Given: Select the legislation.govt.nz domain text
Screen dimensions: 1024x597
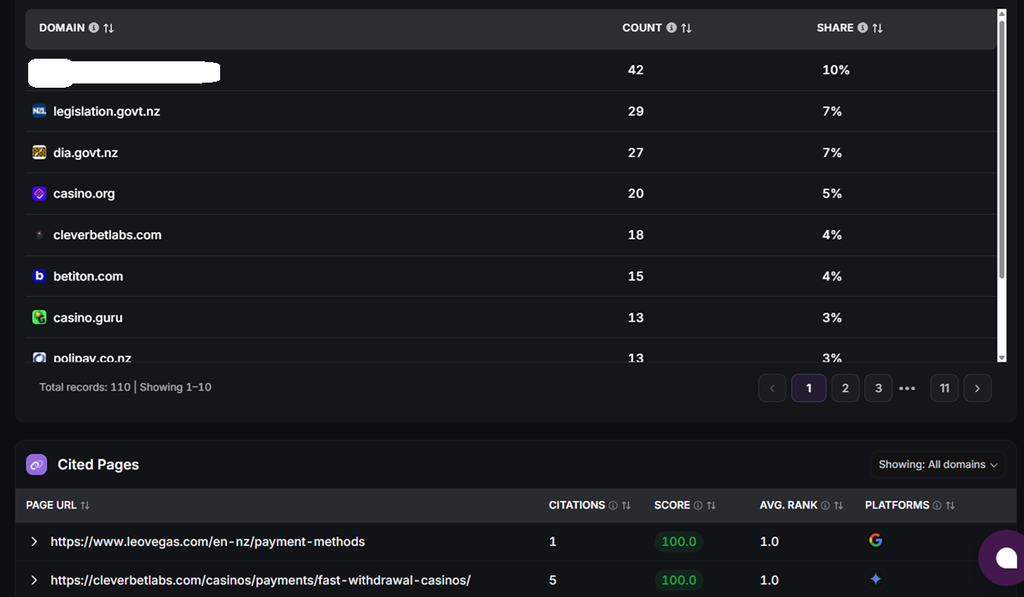Looking at the screenshot, I should pyautogui.click(x=106, y=111).
